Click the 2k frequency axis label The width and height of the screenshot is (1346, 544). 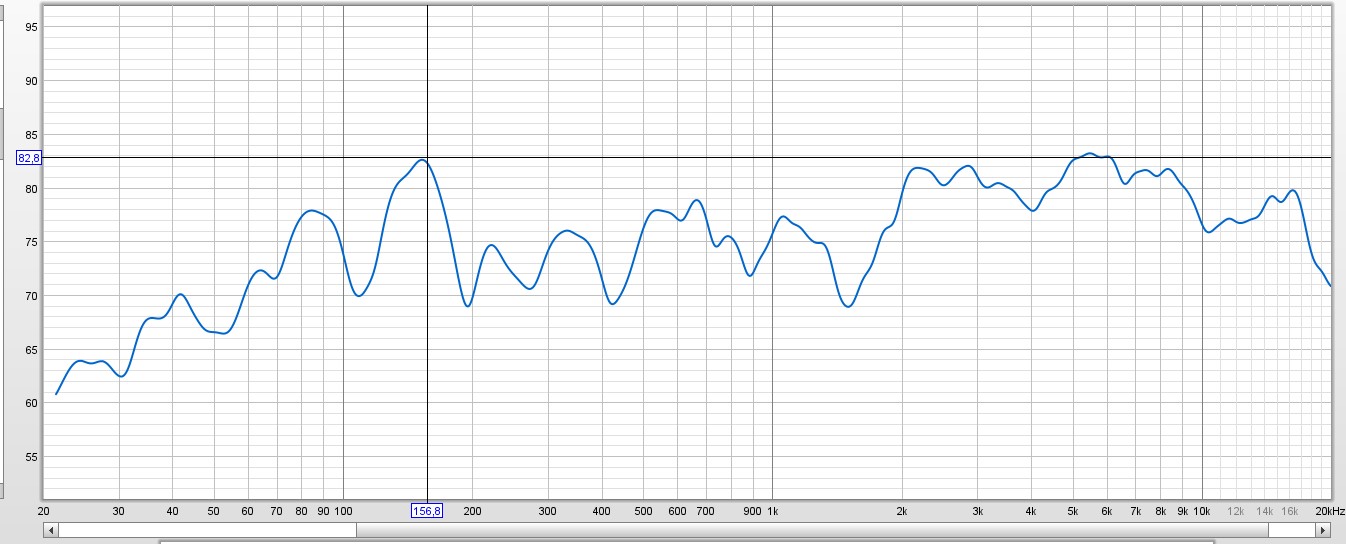click(902, 511)
